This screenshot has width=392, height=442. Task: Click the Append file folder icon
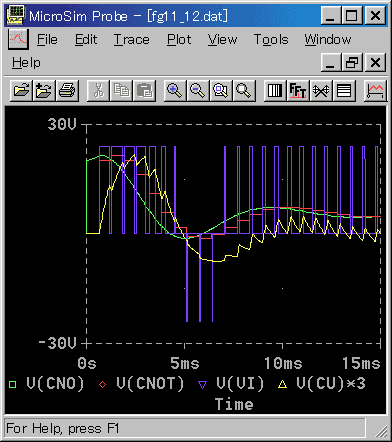[x=44, y=91]
